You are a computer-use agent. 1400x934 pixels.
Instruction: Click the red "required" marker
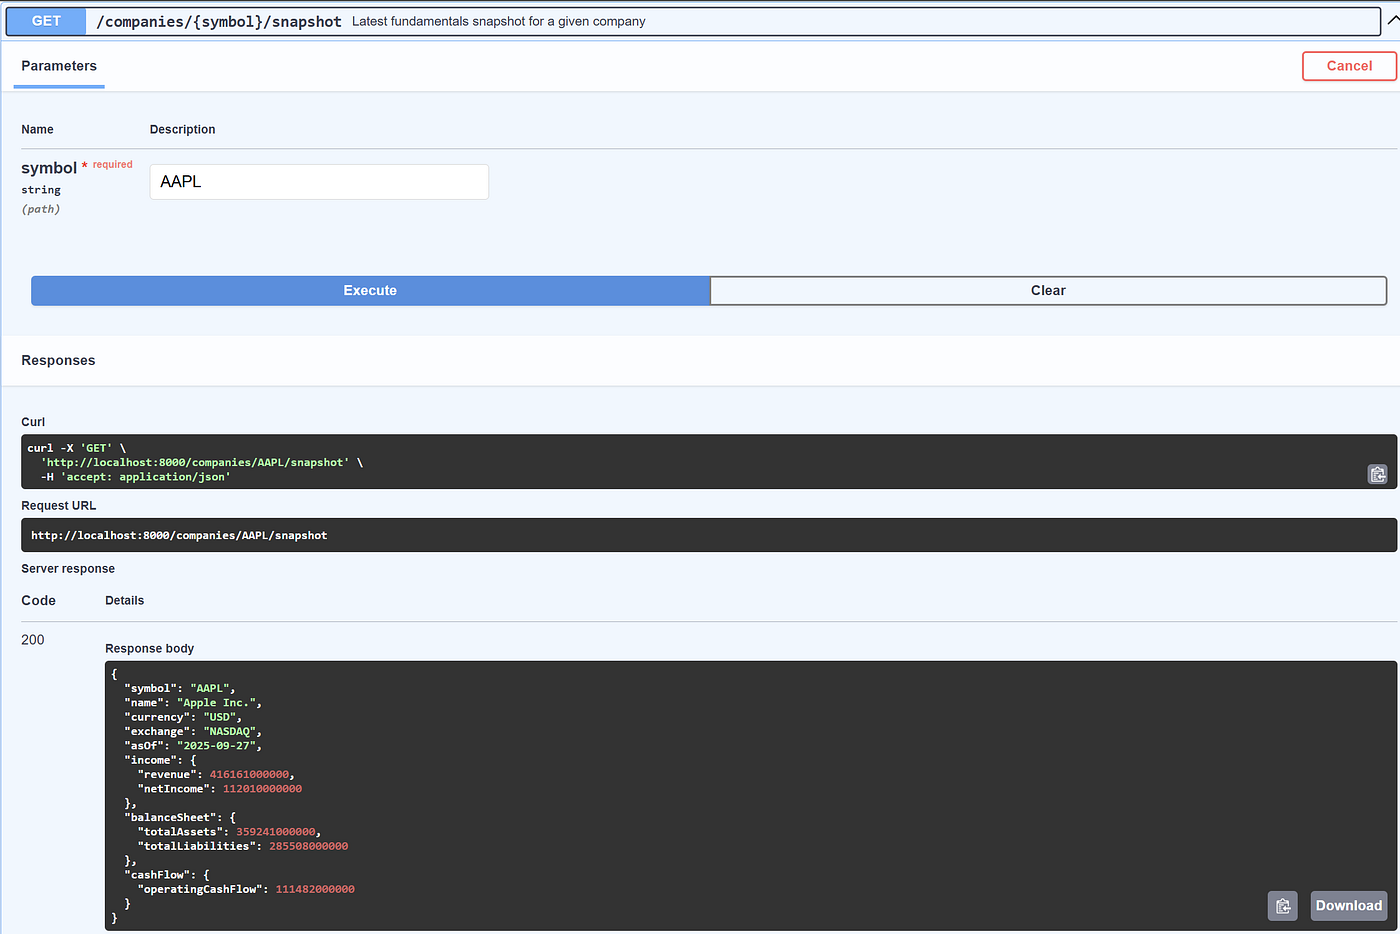click(112, 165)
